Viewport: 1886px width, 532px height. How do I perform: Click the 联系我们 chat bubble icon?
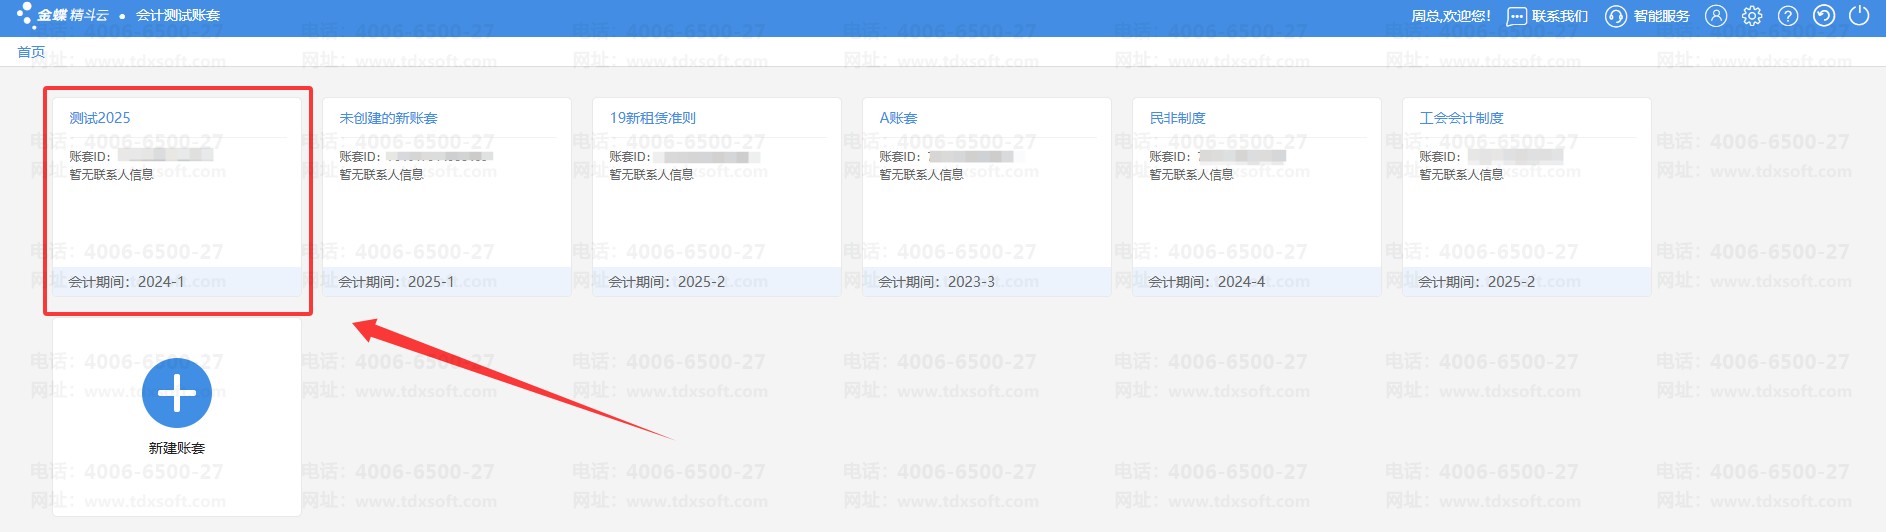click(x=1516, y=16)
